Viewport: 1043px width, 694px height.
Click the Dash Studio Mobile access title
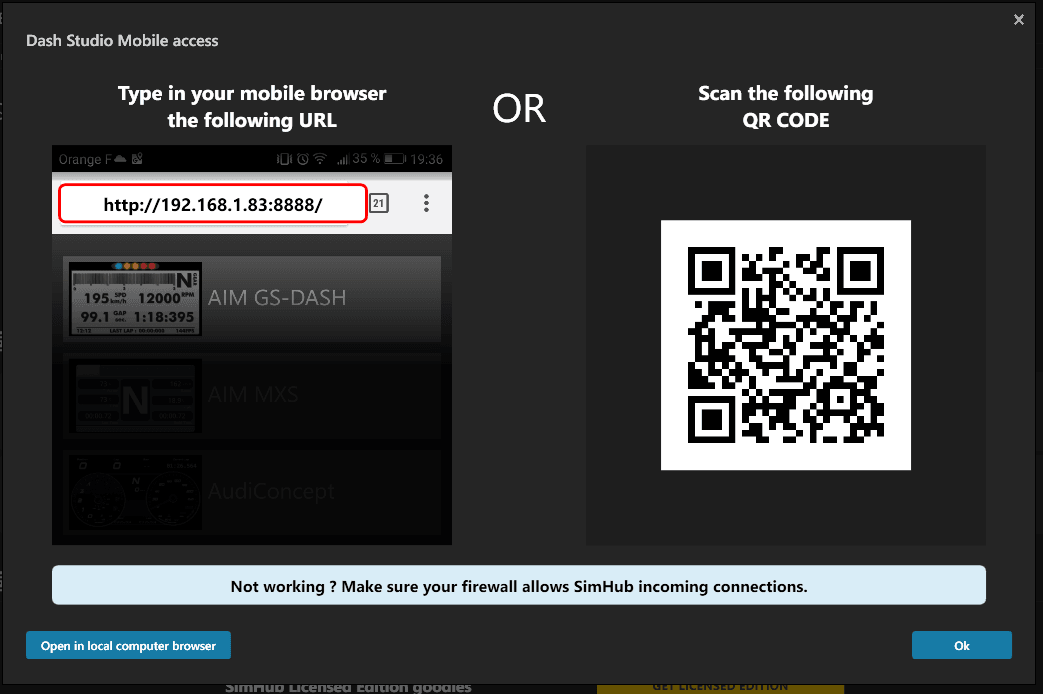point(122,41)
